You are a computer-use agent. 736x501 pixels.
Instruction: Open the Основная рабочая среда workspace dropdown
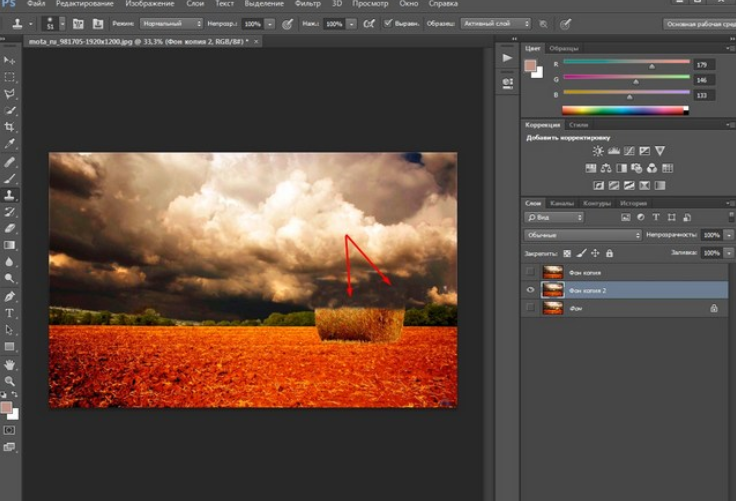coord(699,24)
